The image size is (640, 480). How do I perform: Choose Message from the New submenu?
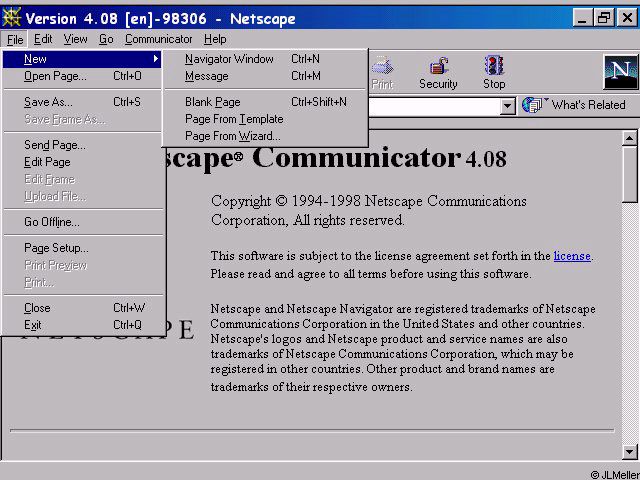click(x=265, y=76)
